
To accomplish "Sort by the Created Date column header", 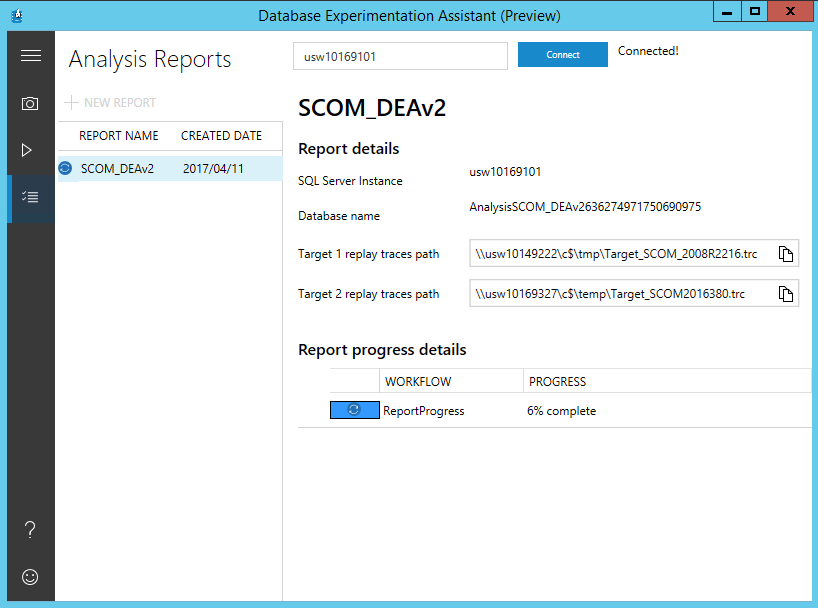I will (x=221, y=136).
